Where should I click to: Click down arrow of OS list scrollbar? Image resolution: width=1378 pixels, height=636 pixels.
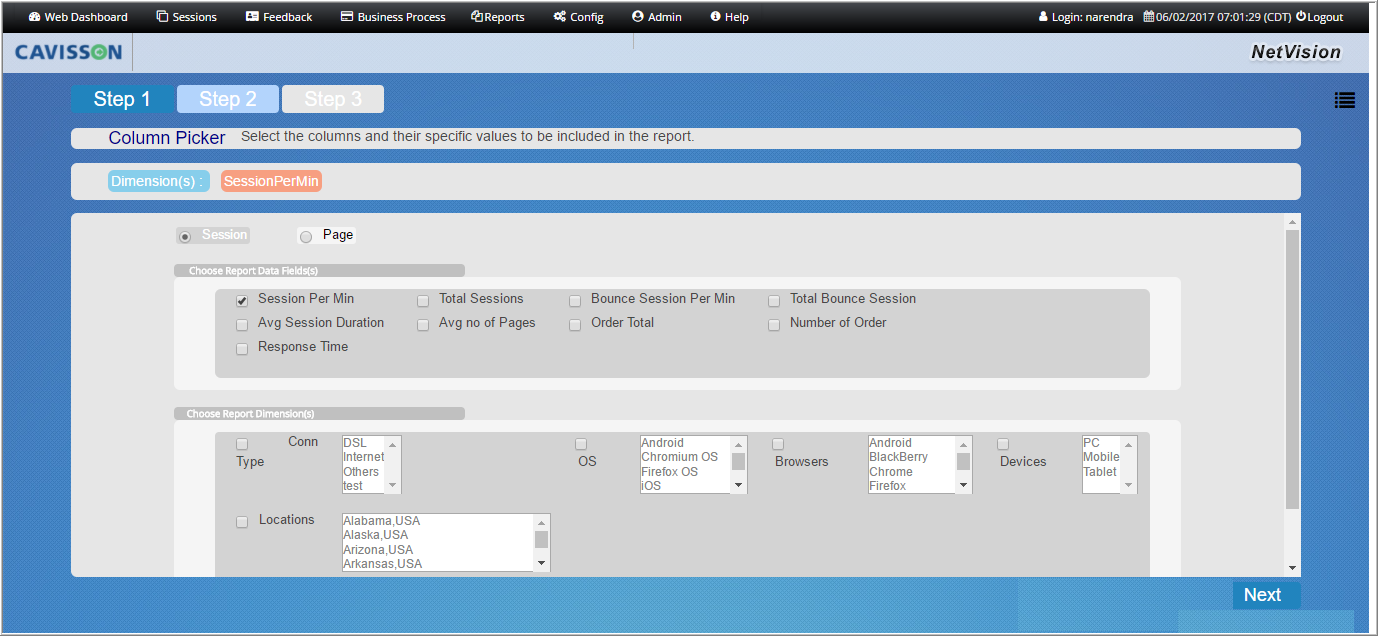739,486
